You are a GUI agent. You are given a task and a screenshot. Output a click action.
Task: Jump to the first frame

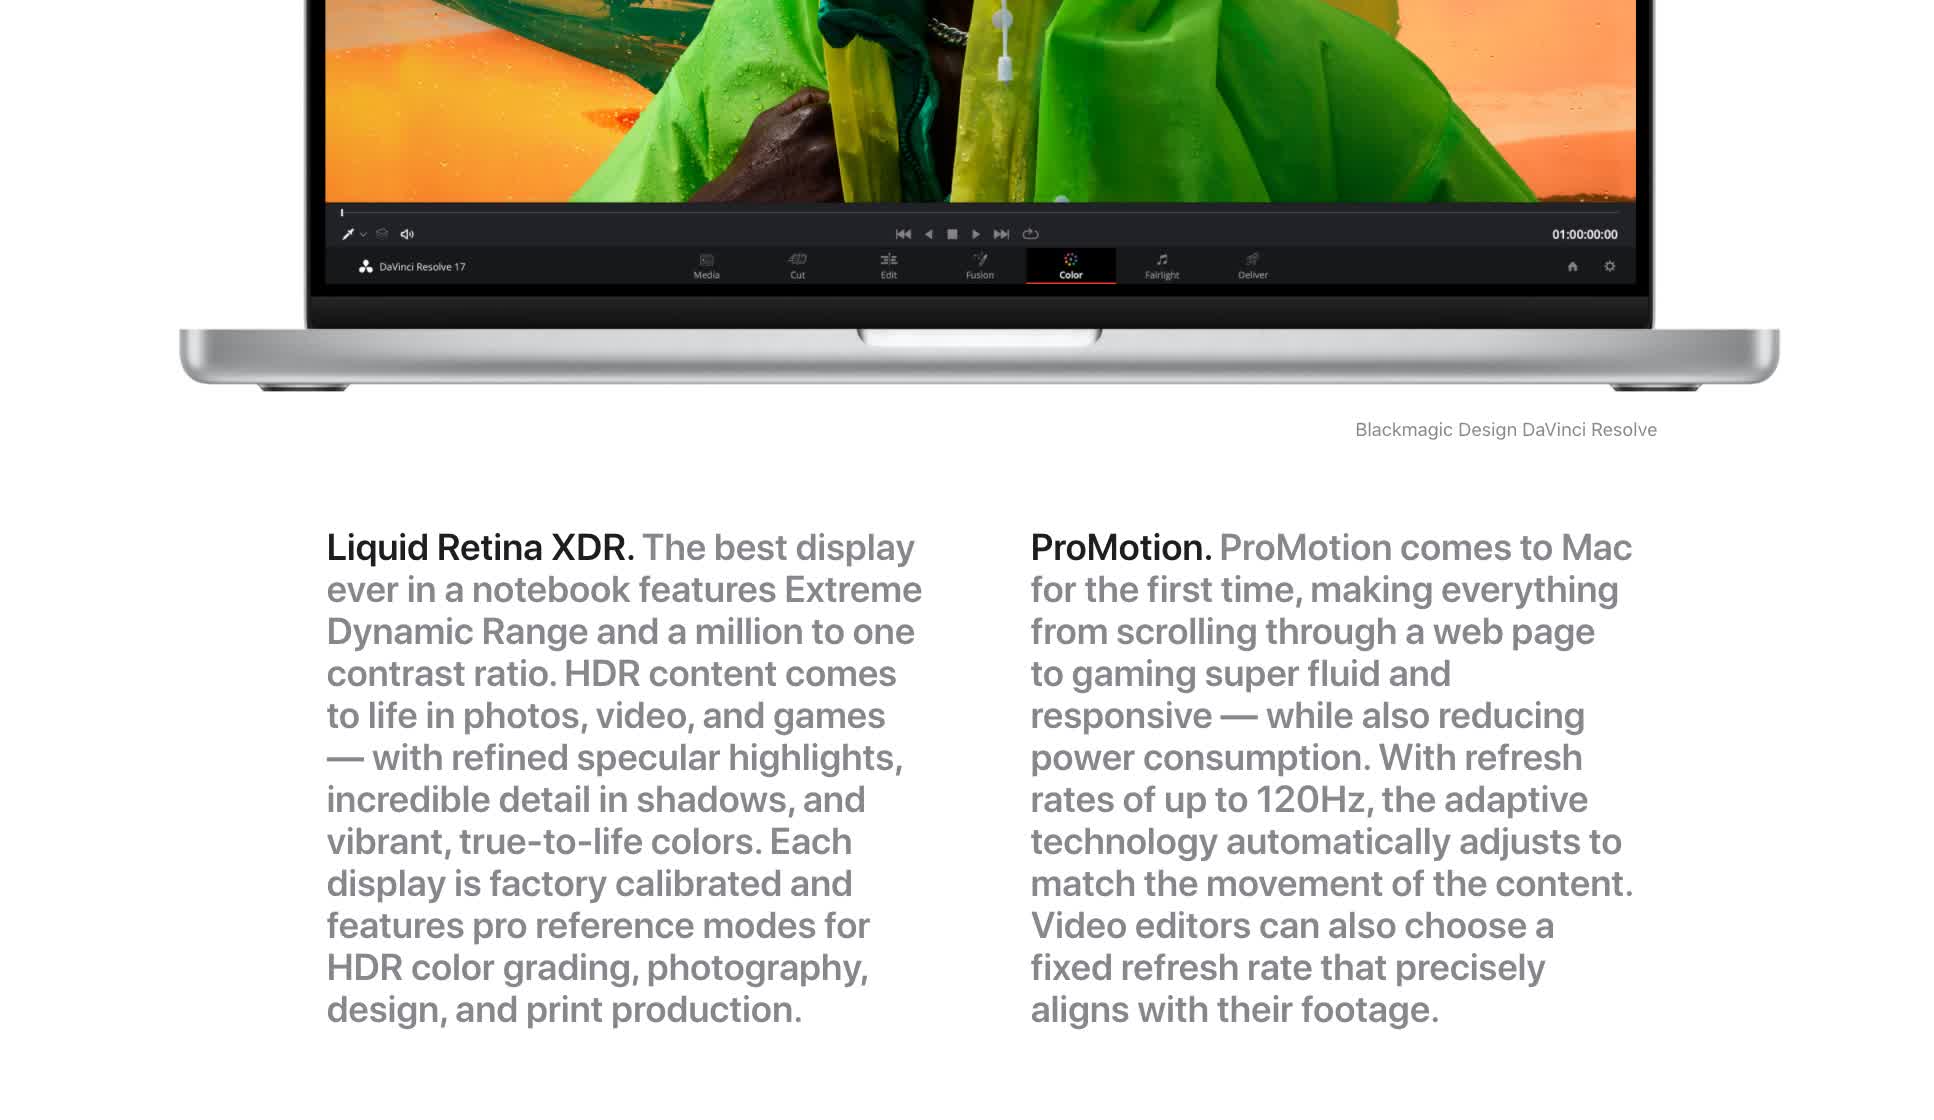click(903, 234)
